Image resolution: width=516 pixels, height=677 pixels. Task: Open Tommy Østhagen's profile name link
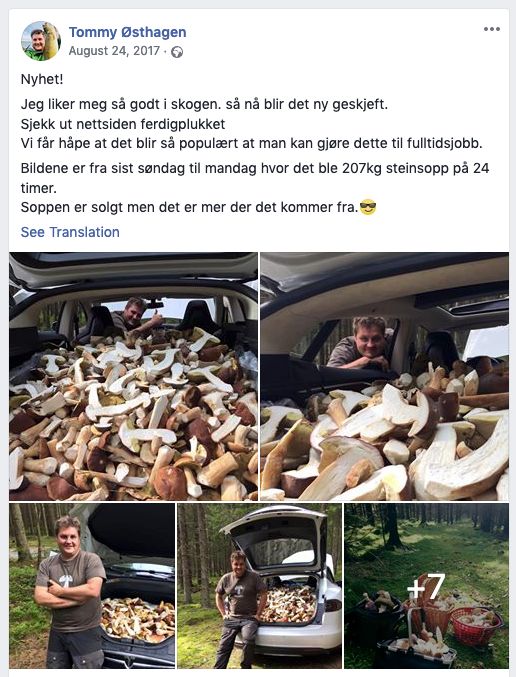pyautogui.click(x=127, y=32)
